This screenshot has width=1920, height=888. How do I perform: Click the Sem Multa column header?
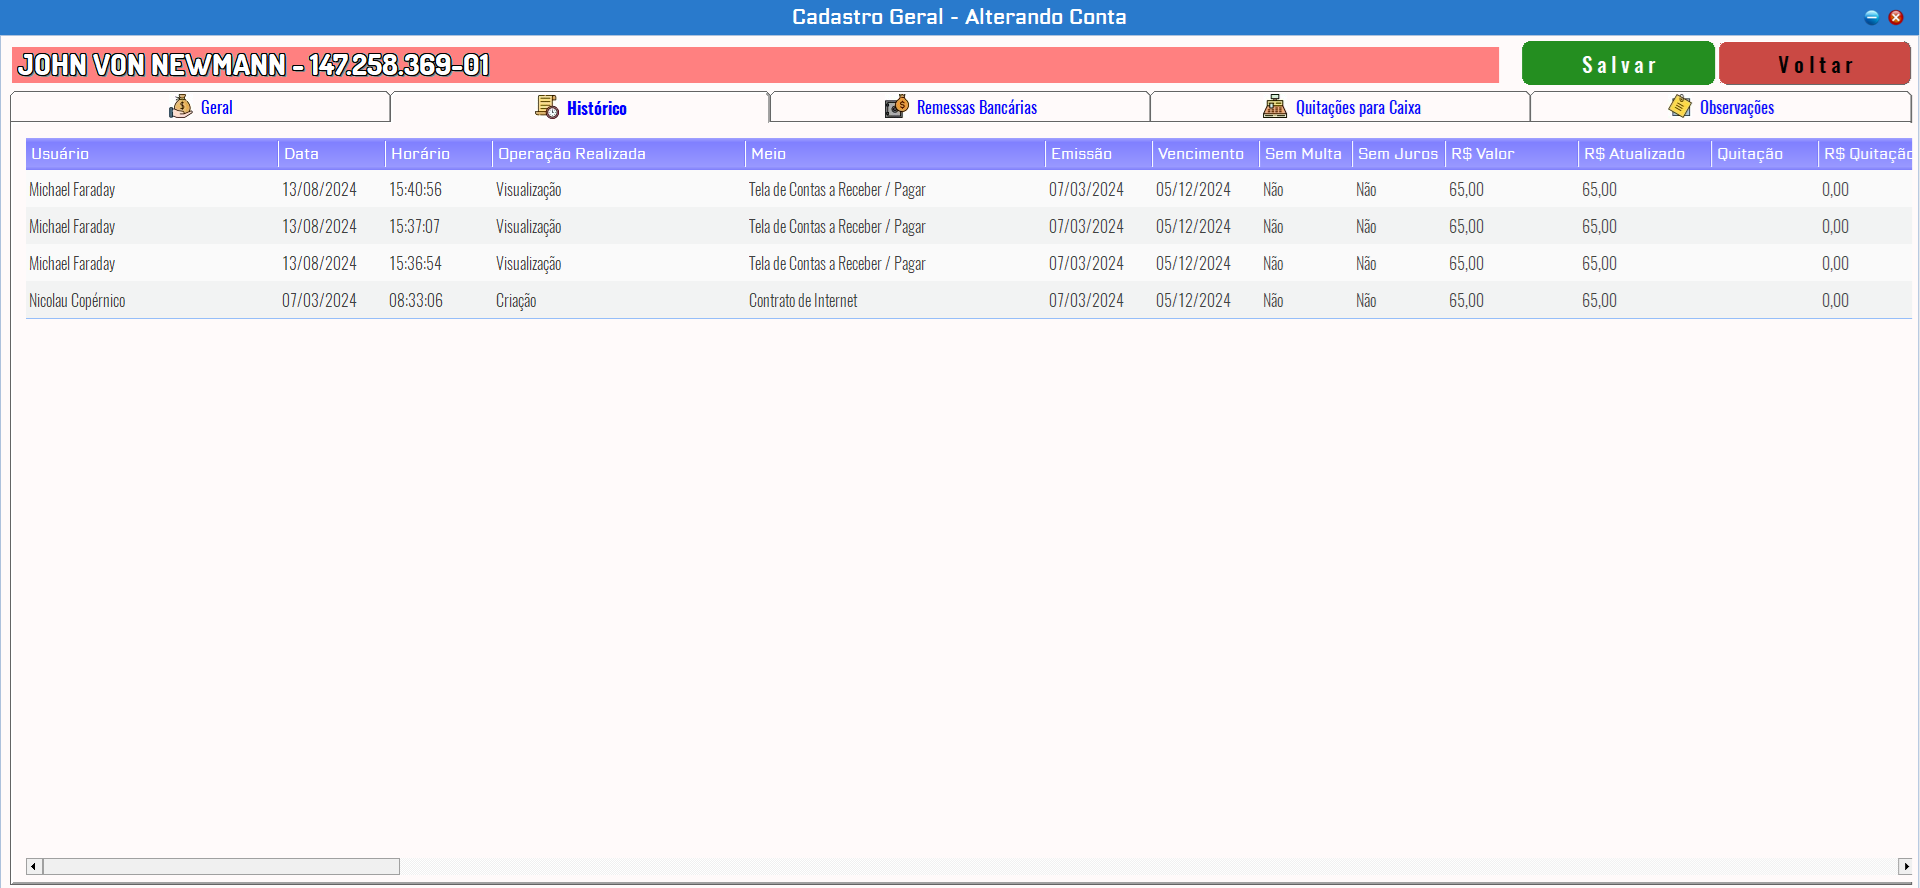1306,154
